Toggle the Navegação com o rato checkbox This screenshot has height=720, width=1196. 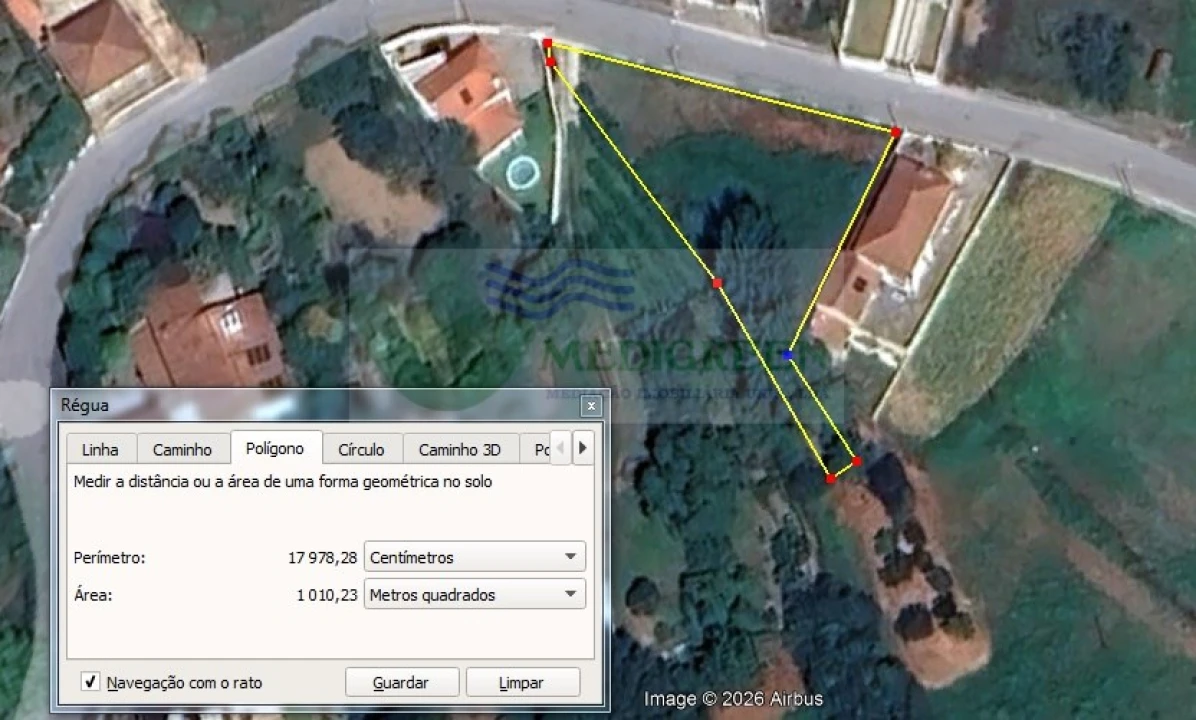pyautogui.click(x=90, y=682)
